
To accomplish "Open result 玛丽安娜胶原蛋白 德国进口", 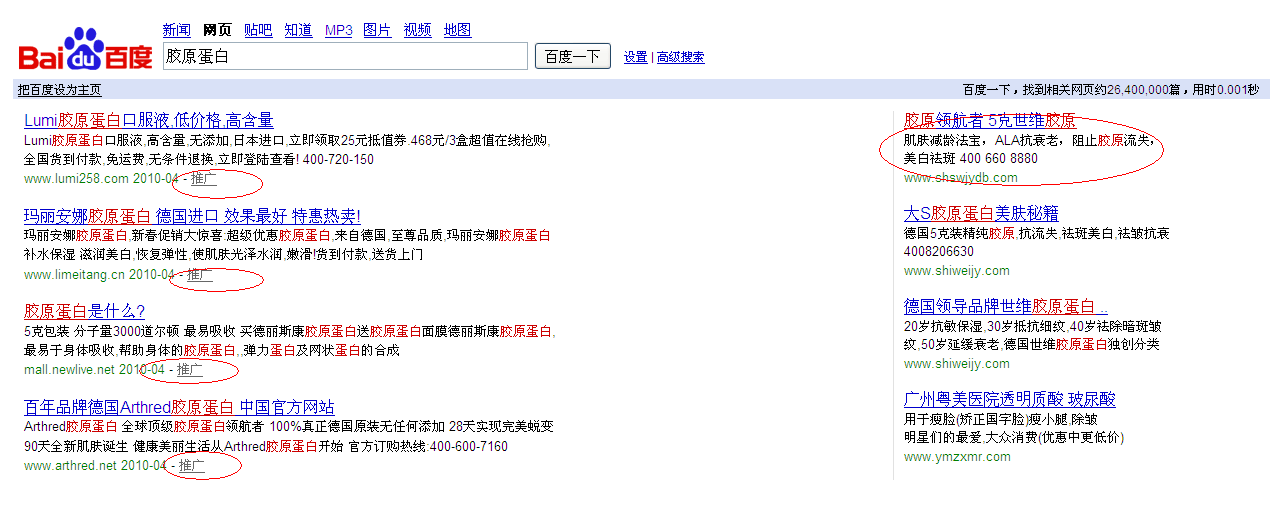I will pyautogui.click(x=192, y=216).
